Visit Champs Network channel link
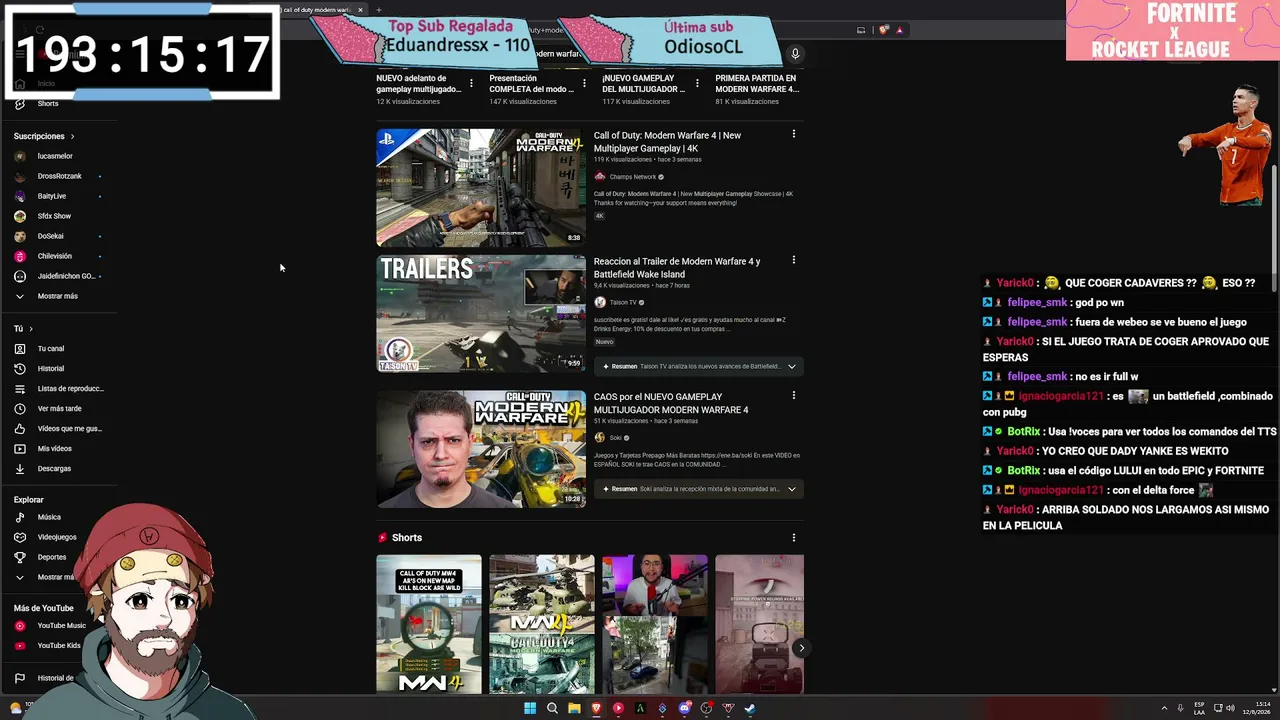Image resolution: width=1280 pixels, height=720 pixels. coord(633,177)
